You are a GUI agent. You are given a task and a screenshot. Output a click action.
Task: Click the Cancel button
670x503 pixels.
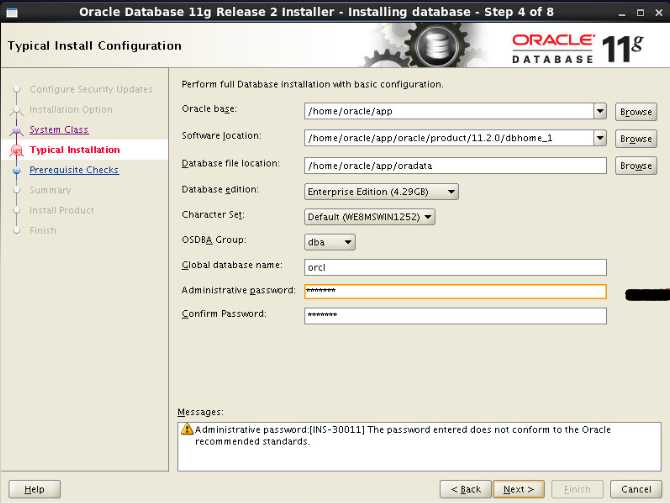(636, 489)
